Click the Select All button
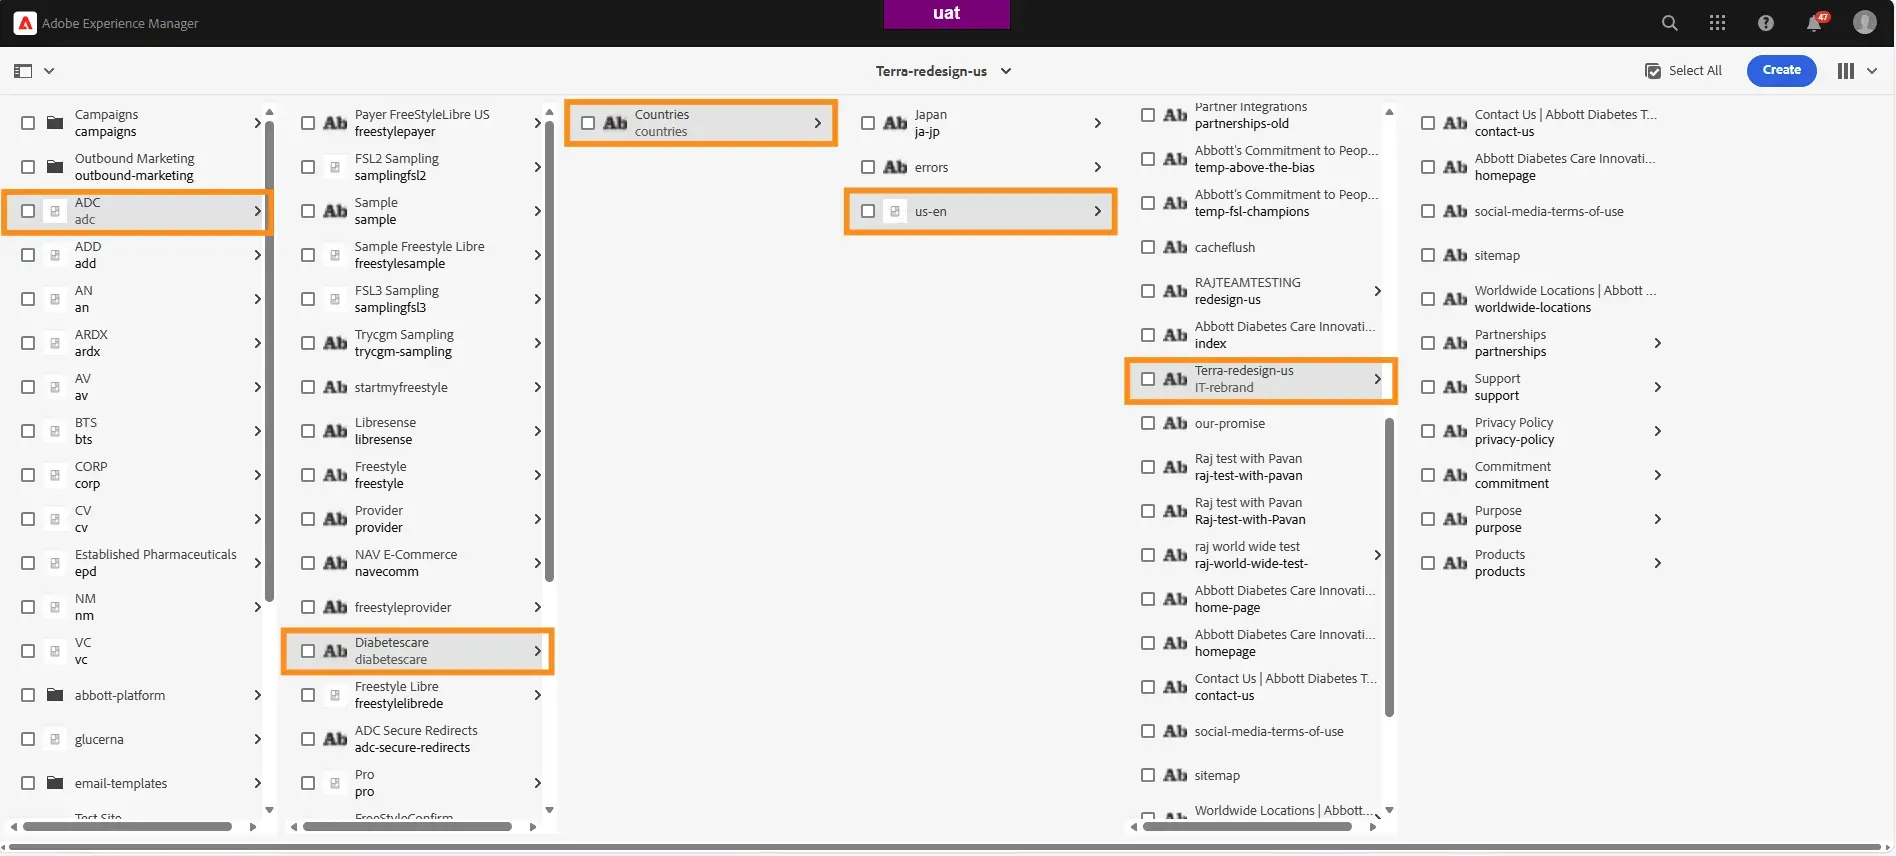Viewport: 1896px width, 856px height. tap(1684, 71)
